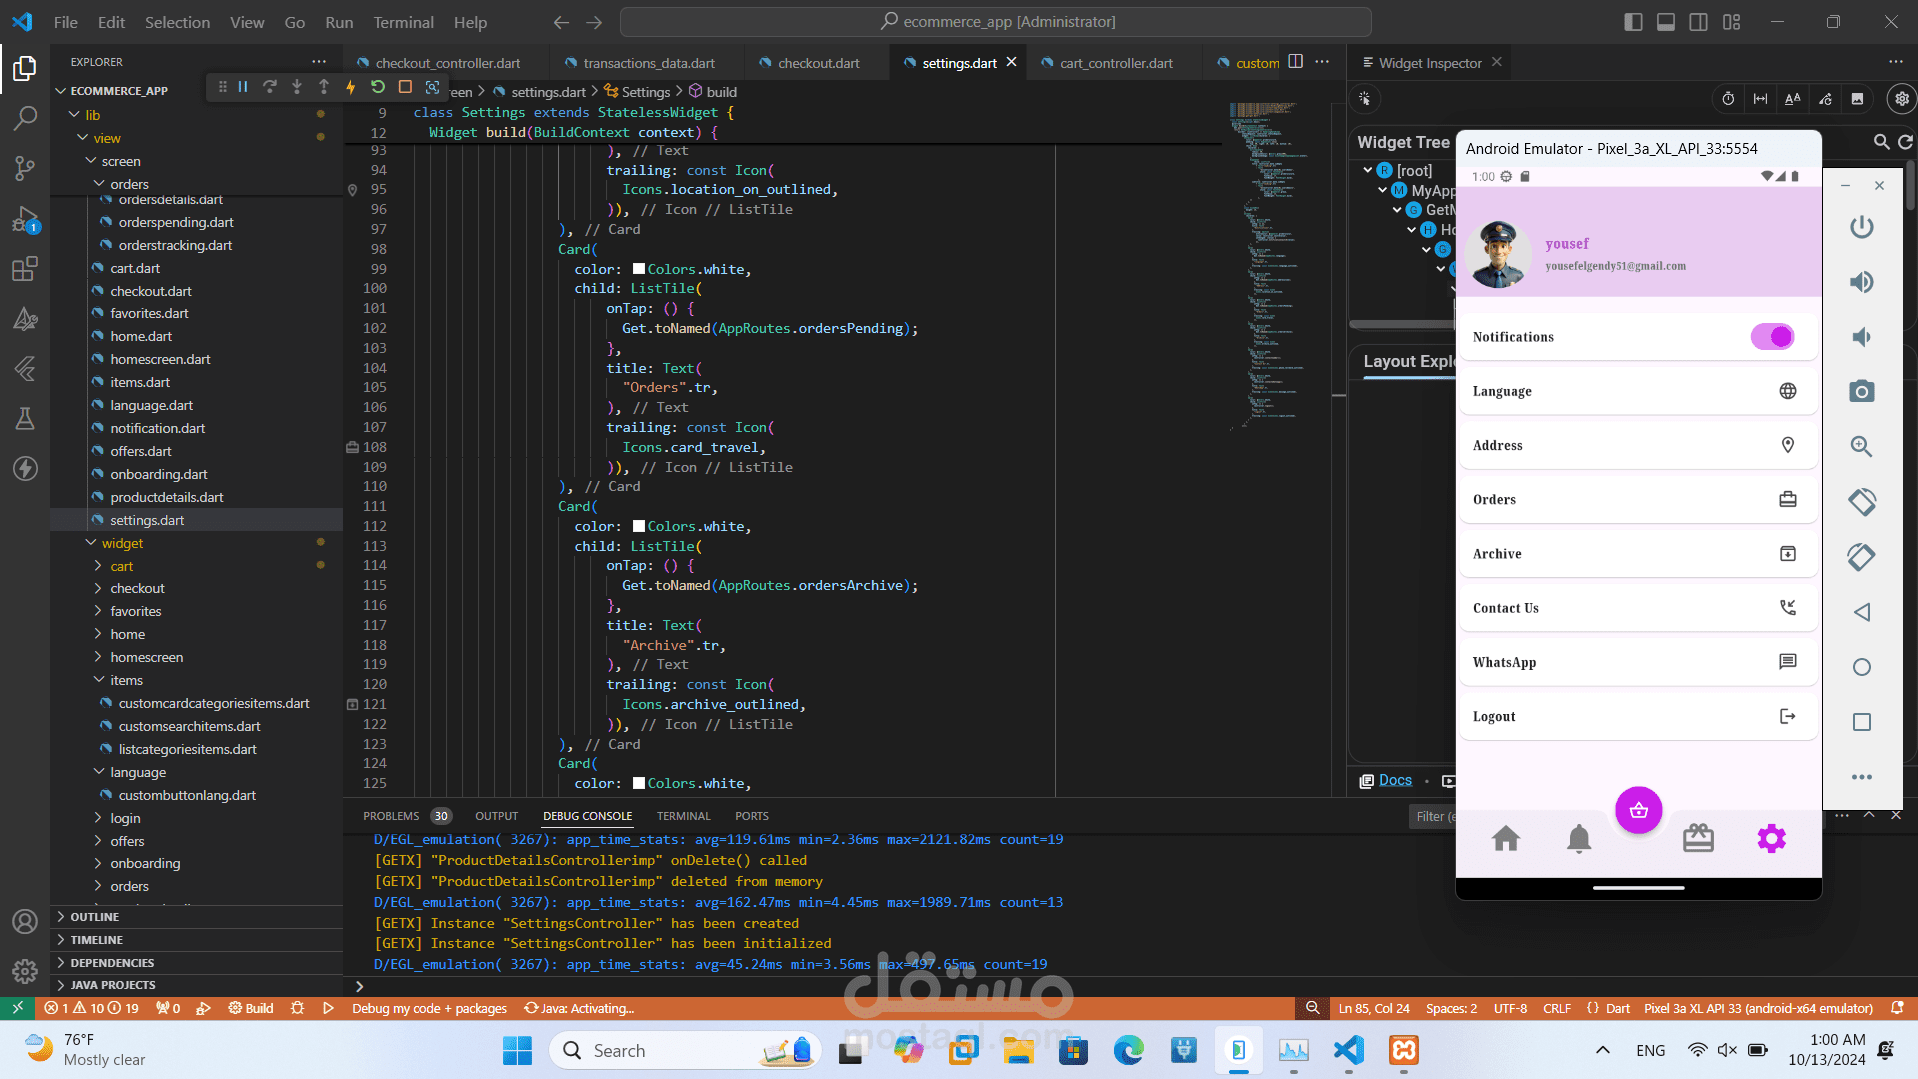Tap the Logout row in the app
Viewport: 1918px width, 1079px height.
1638,716
